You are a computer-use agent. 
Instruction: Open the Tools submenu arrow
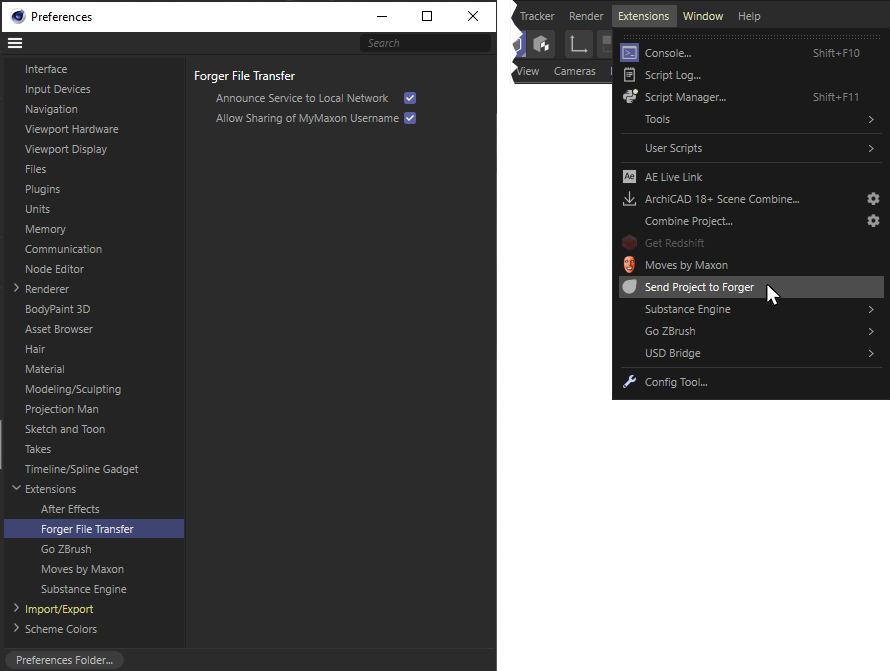871,119
